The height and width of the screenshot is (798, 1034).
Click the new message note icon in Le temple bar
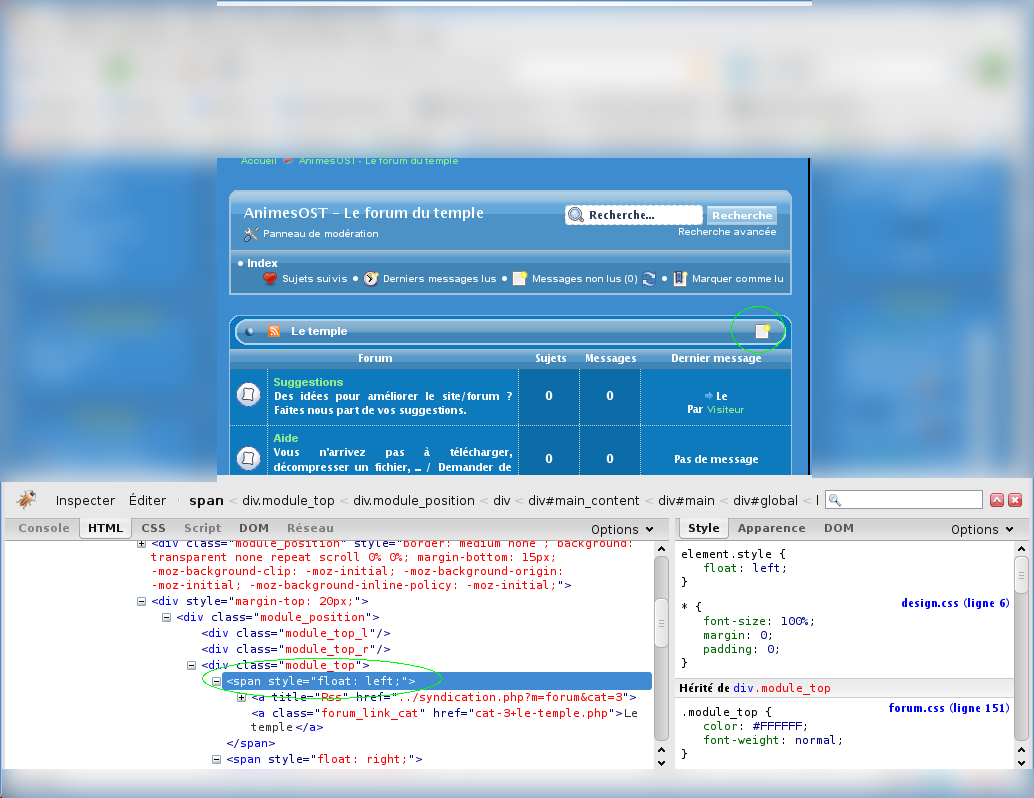[x=763, y=331]
